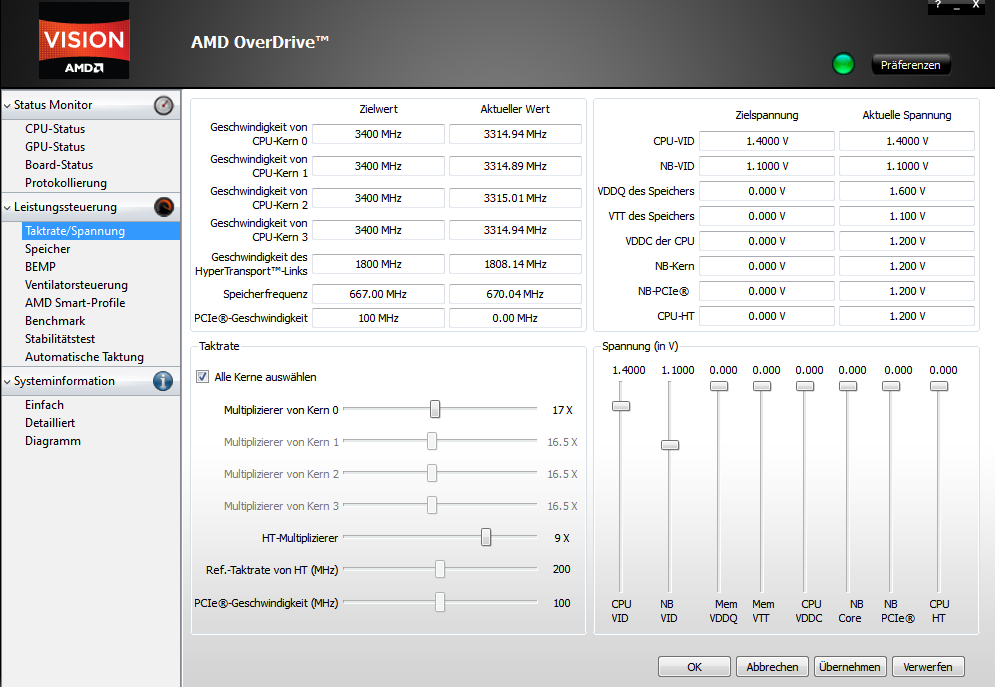Click the NB-VID Zielspannung field
Image resolution: width=995 pixels, height=687 pixels.
767,166
